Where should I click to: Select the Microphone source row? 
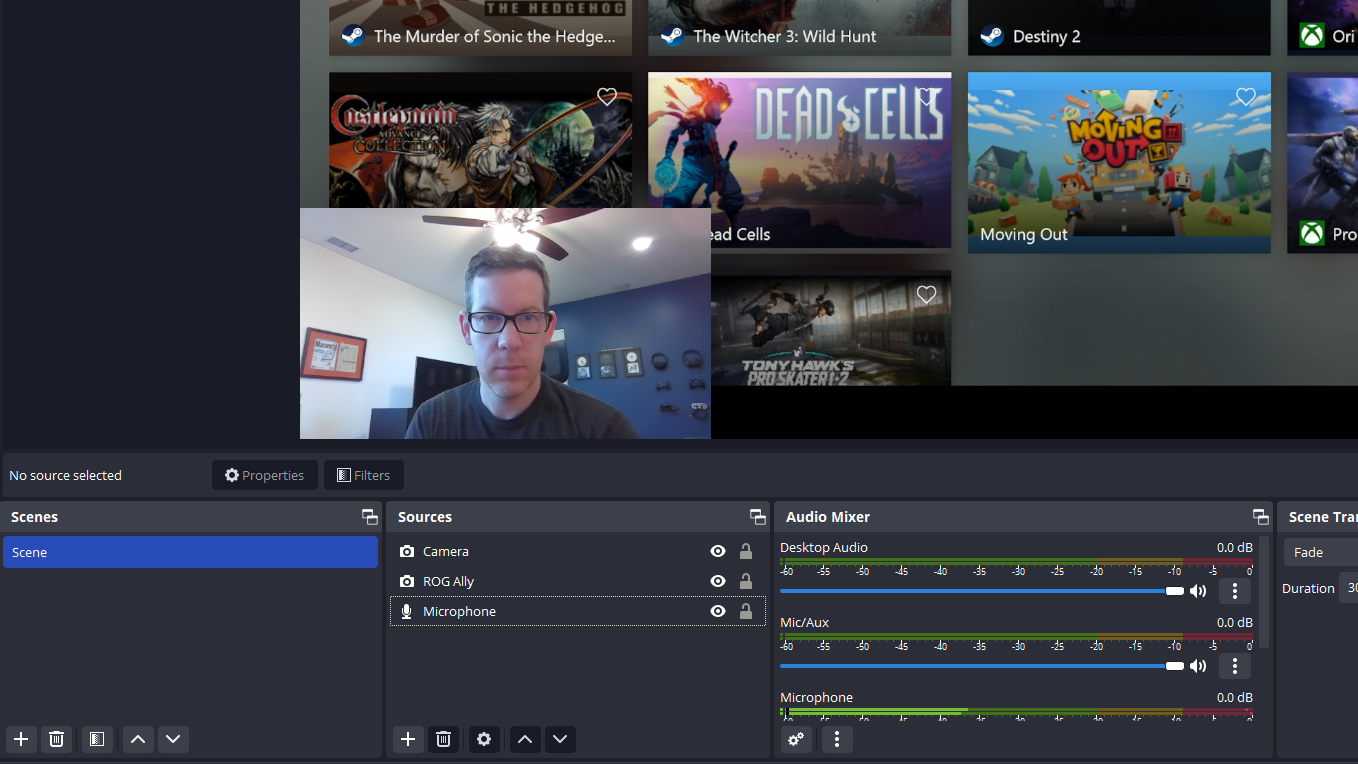578,611
